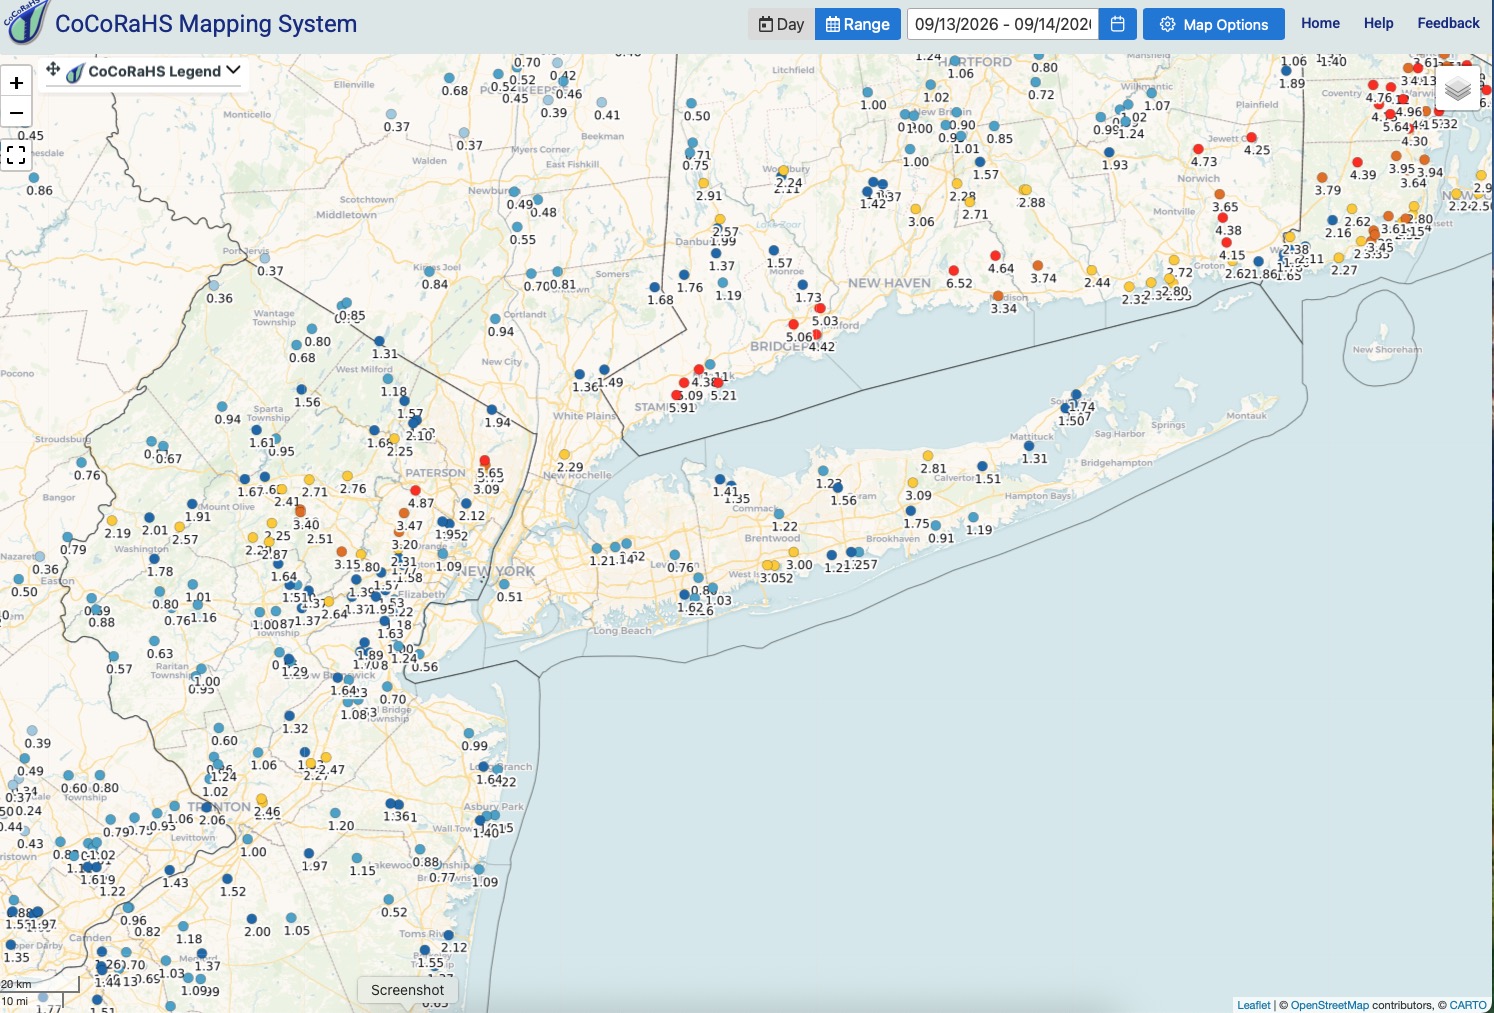1494x1013 pixels.
Task: Click the move handle on the legend panel
Action: (x=53, y=69)
